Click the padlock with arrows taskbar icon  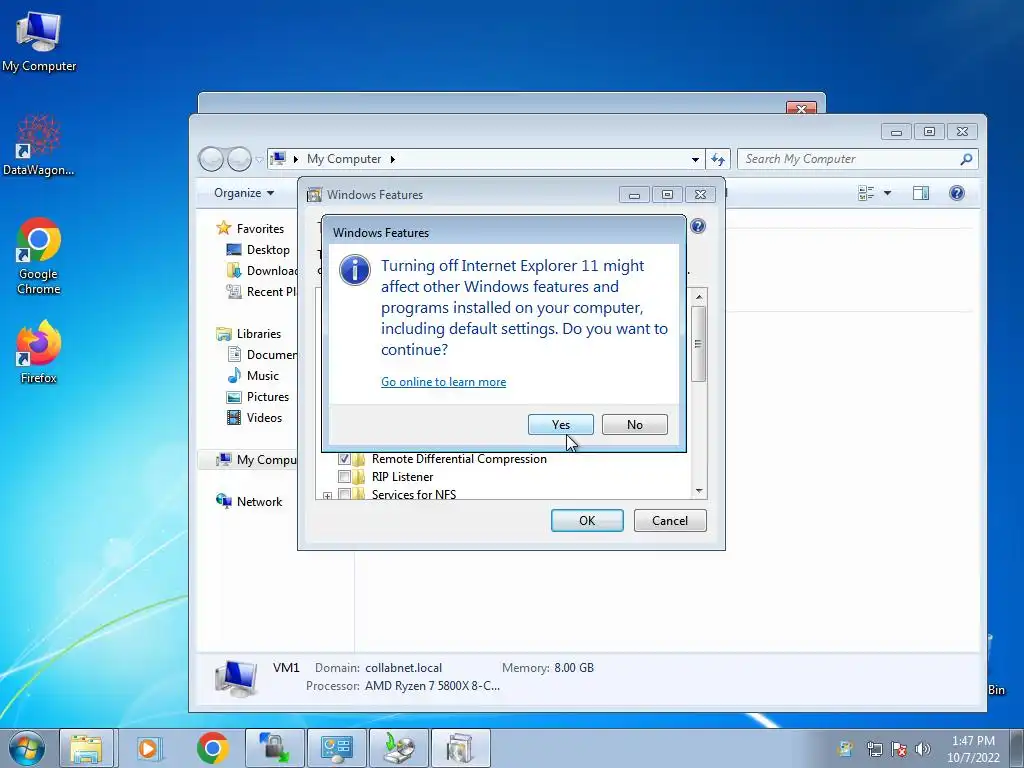[x=274, y=748]
